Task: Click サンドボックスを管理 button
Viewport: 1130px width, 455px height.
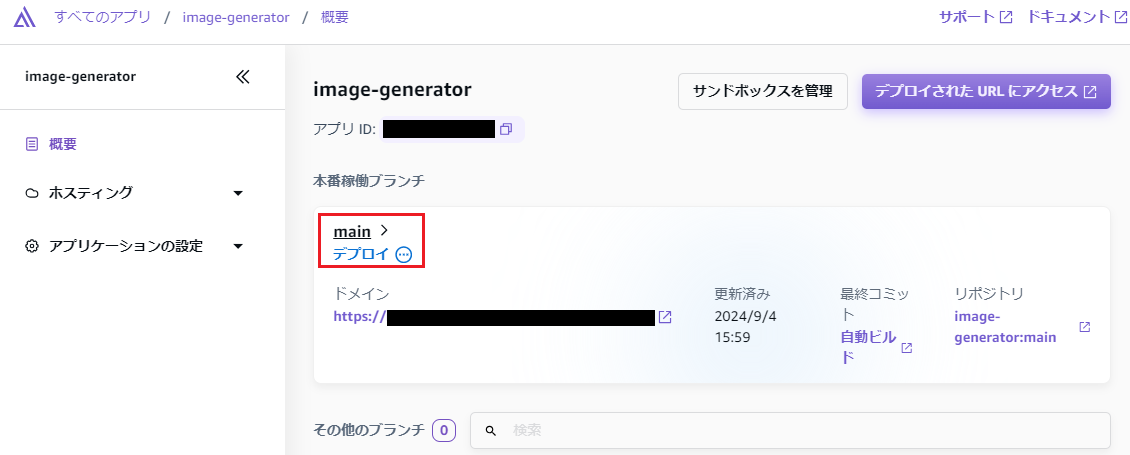Action: pos(763,91)
